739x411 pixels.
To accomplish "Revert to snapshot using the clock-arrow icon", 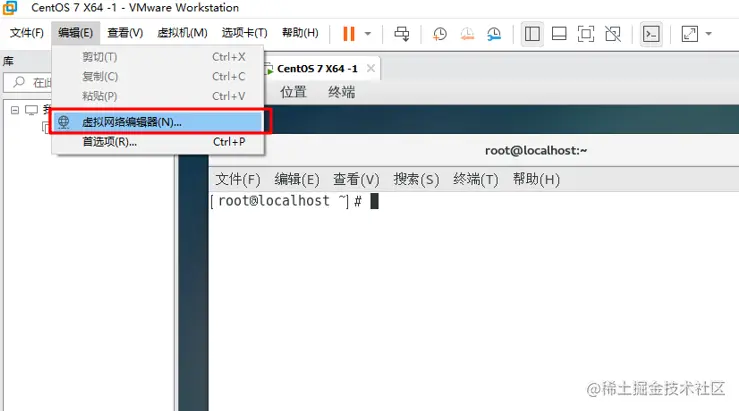I will click(x=467, y=34).
